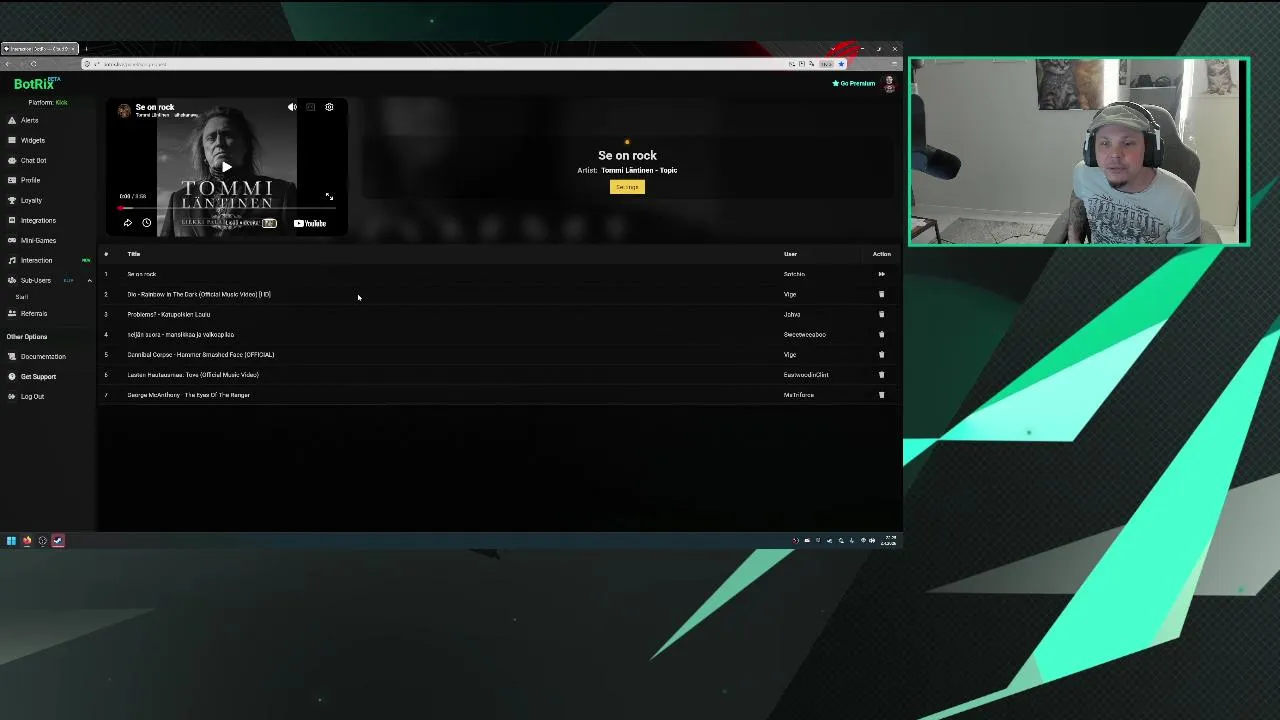Open the YouTube player settings gear
The width and height of the screenshot is (1280, 720).
click(329, 107)
